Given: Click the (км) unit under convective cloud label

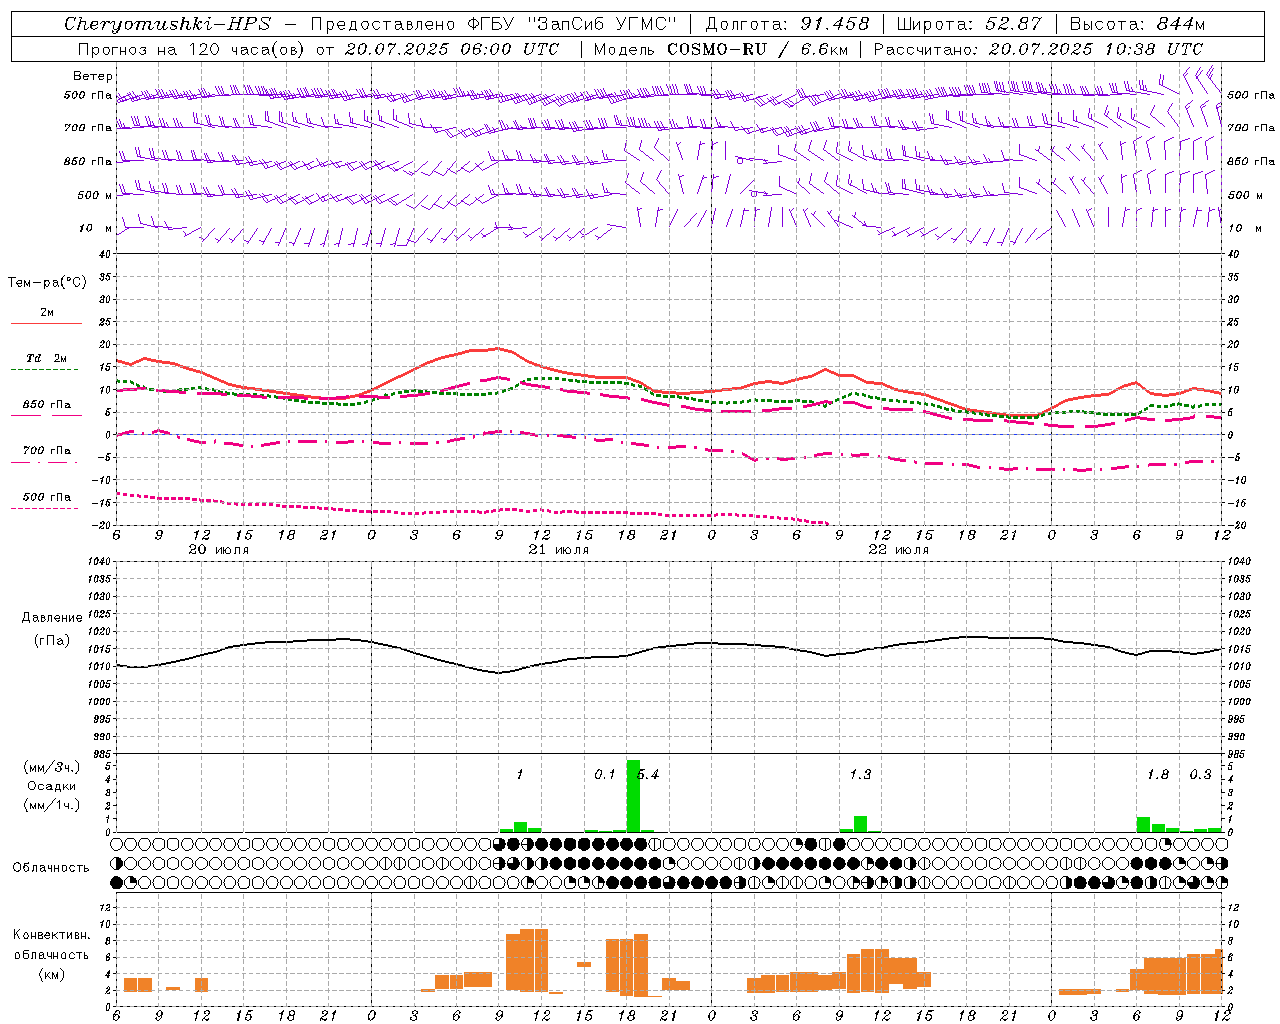Looking at the screenshot, I should point(52,974).
